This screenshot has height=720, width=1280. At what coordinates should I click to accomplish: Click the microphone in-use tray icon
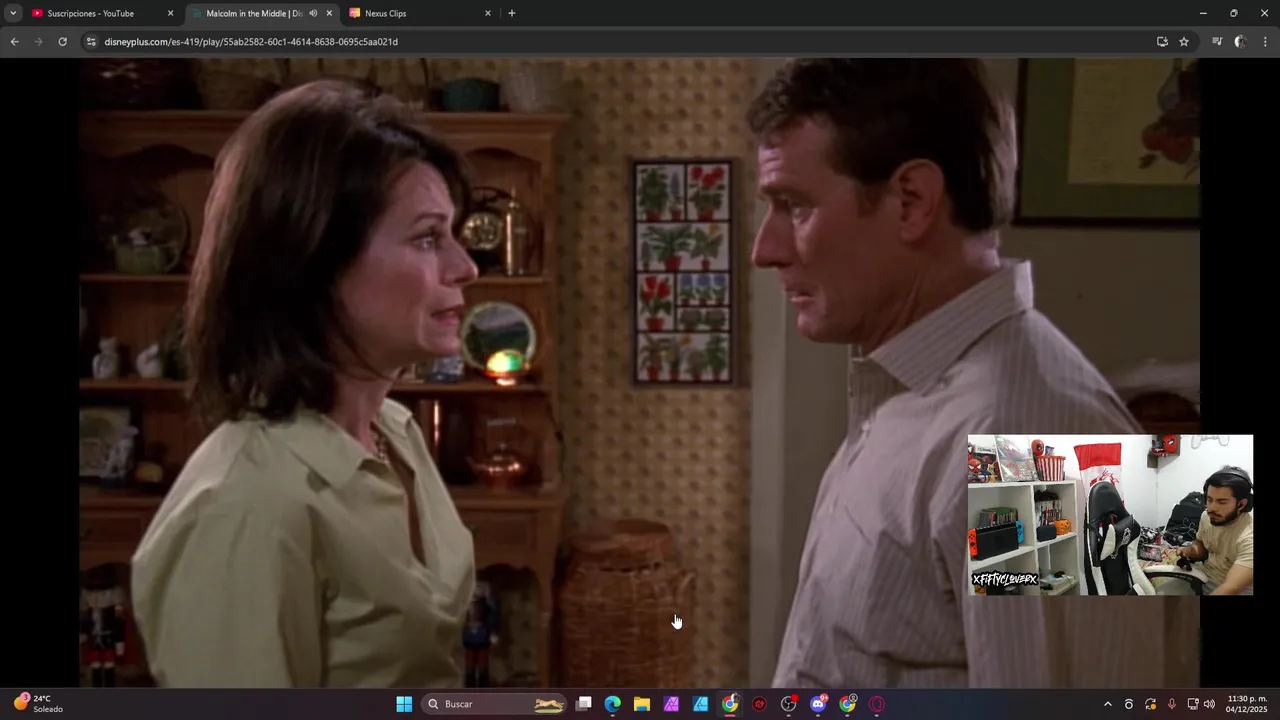1172,704
